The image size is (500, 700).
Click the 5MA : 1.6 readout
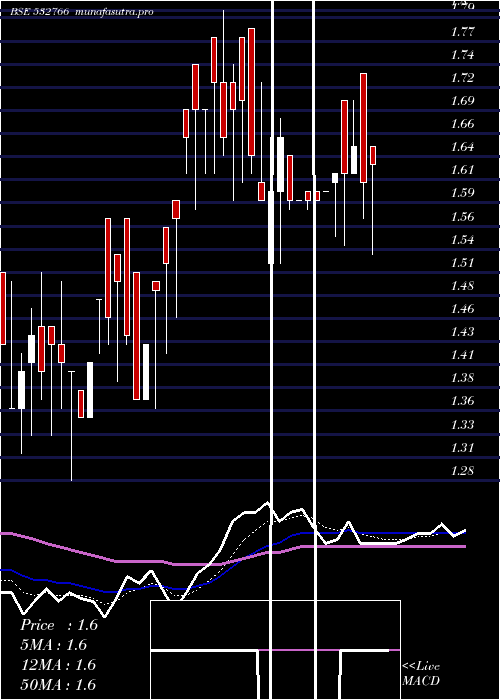tap(54, 645)
